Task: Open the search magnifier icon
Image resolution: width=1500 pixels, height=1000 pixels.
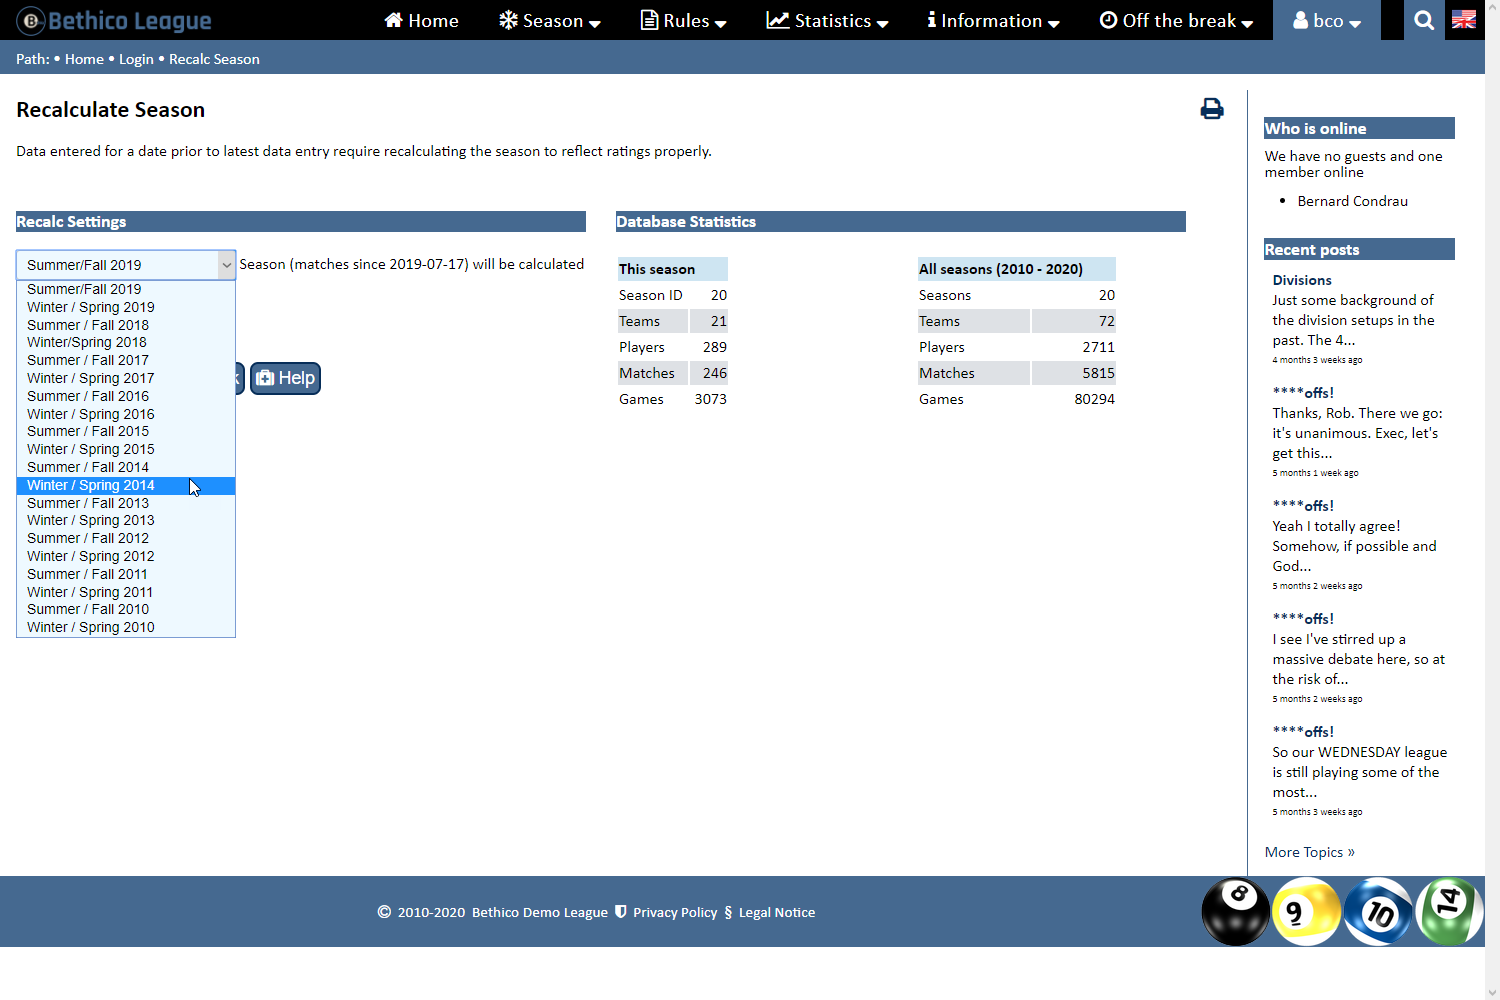Action: (x=1424, y=20)
